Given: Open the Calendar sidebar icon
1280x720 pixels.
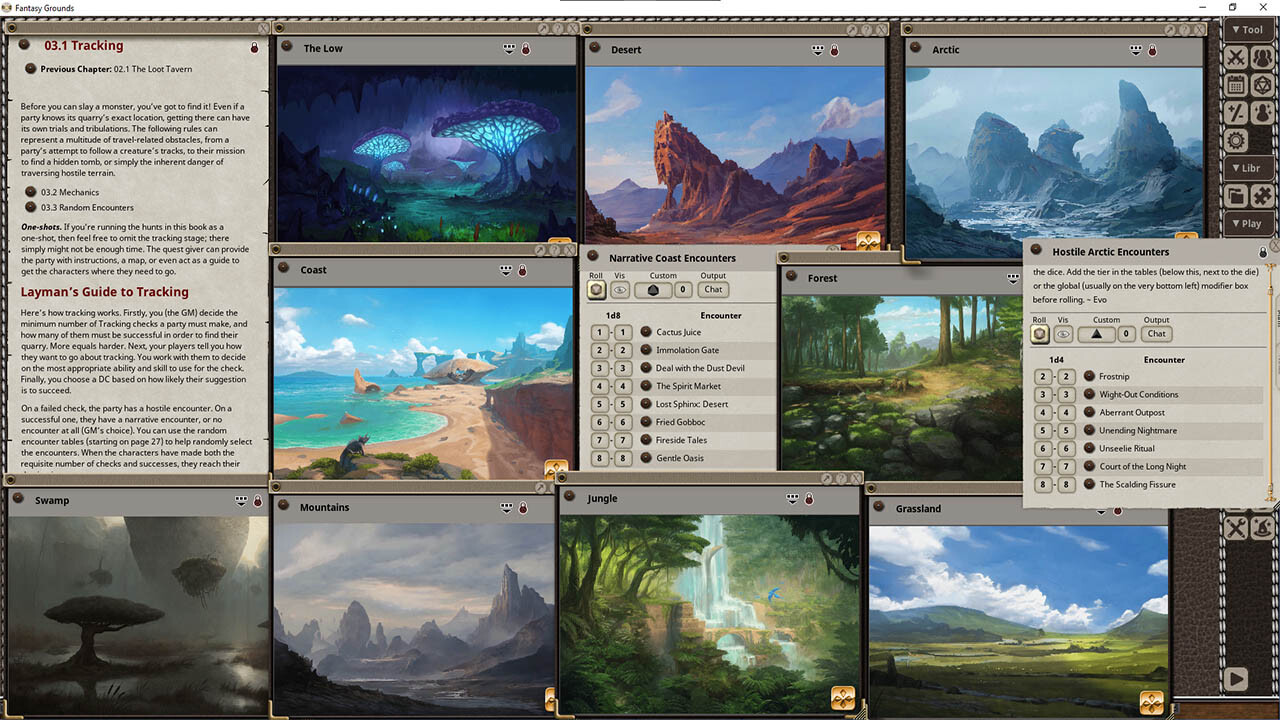Looking at the screenshot, I should pos(1237,85).
